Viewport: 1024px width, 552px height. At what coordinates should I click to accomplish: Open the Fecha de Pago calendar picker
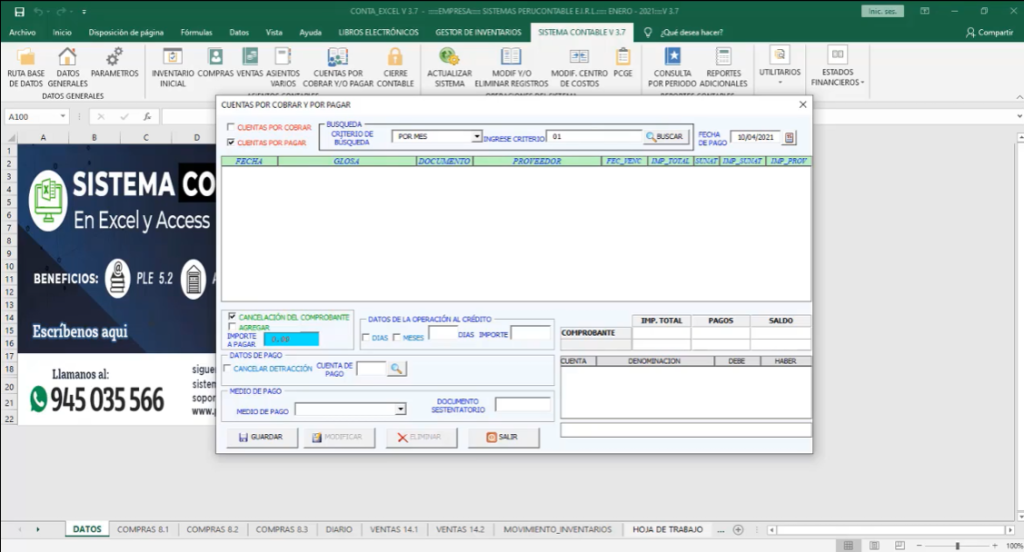(789, 137)
